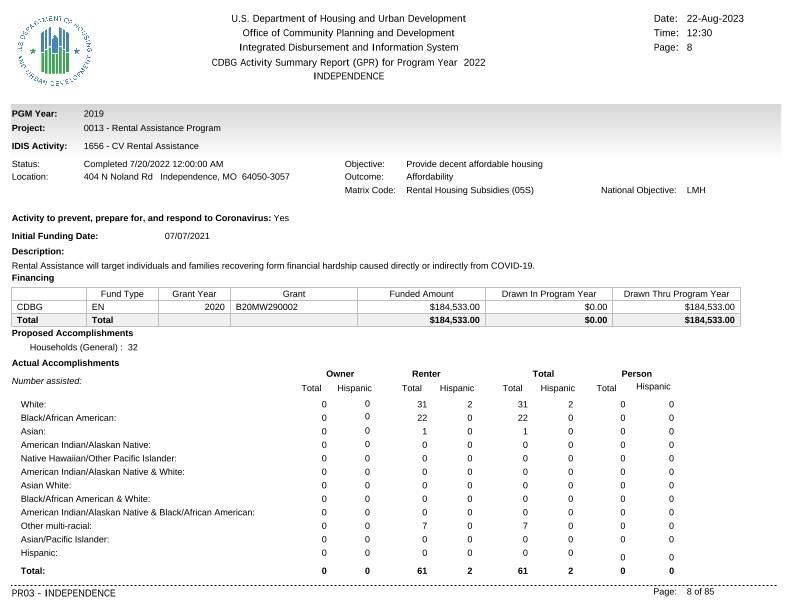Click the Matrix Code Rental Housing Subsidies value
Viewport: 792px width, 612px height.
click(x=470, y=190)
